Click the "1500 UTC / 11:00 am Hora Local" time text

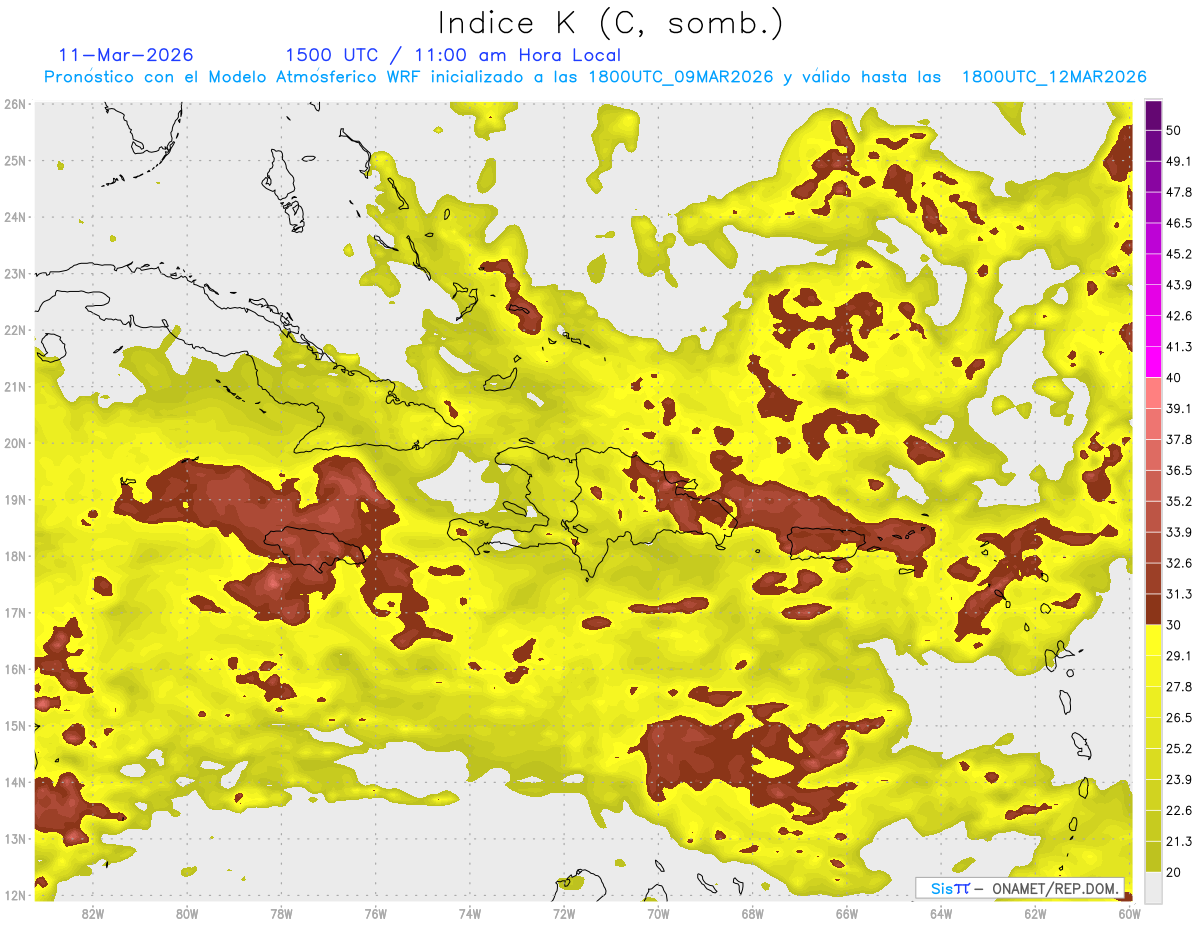(x=453, y=55)
